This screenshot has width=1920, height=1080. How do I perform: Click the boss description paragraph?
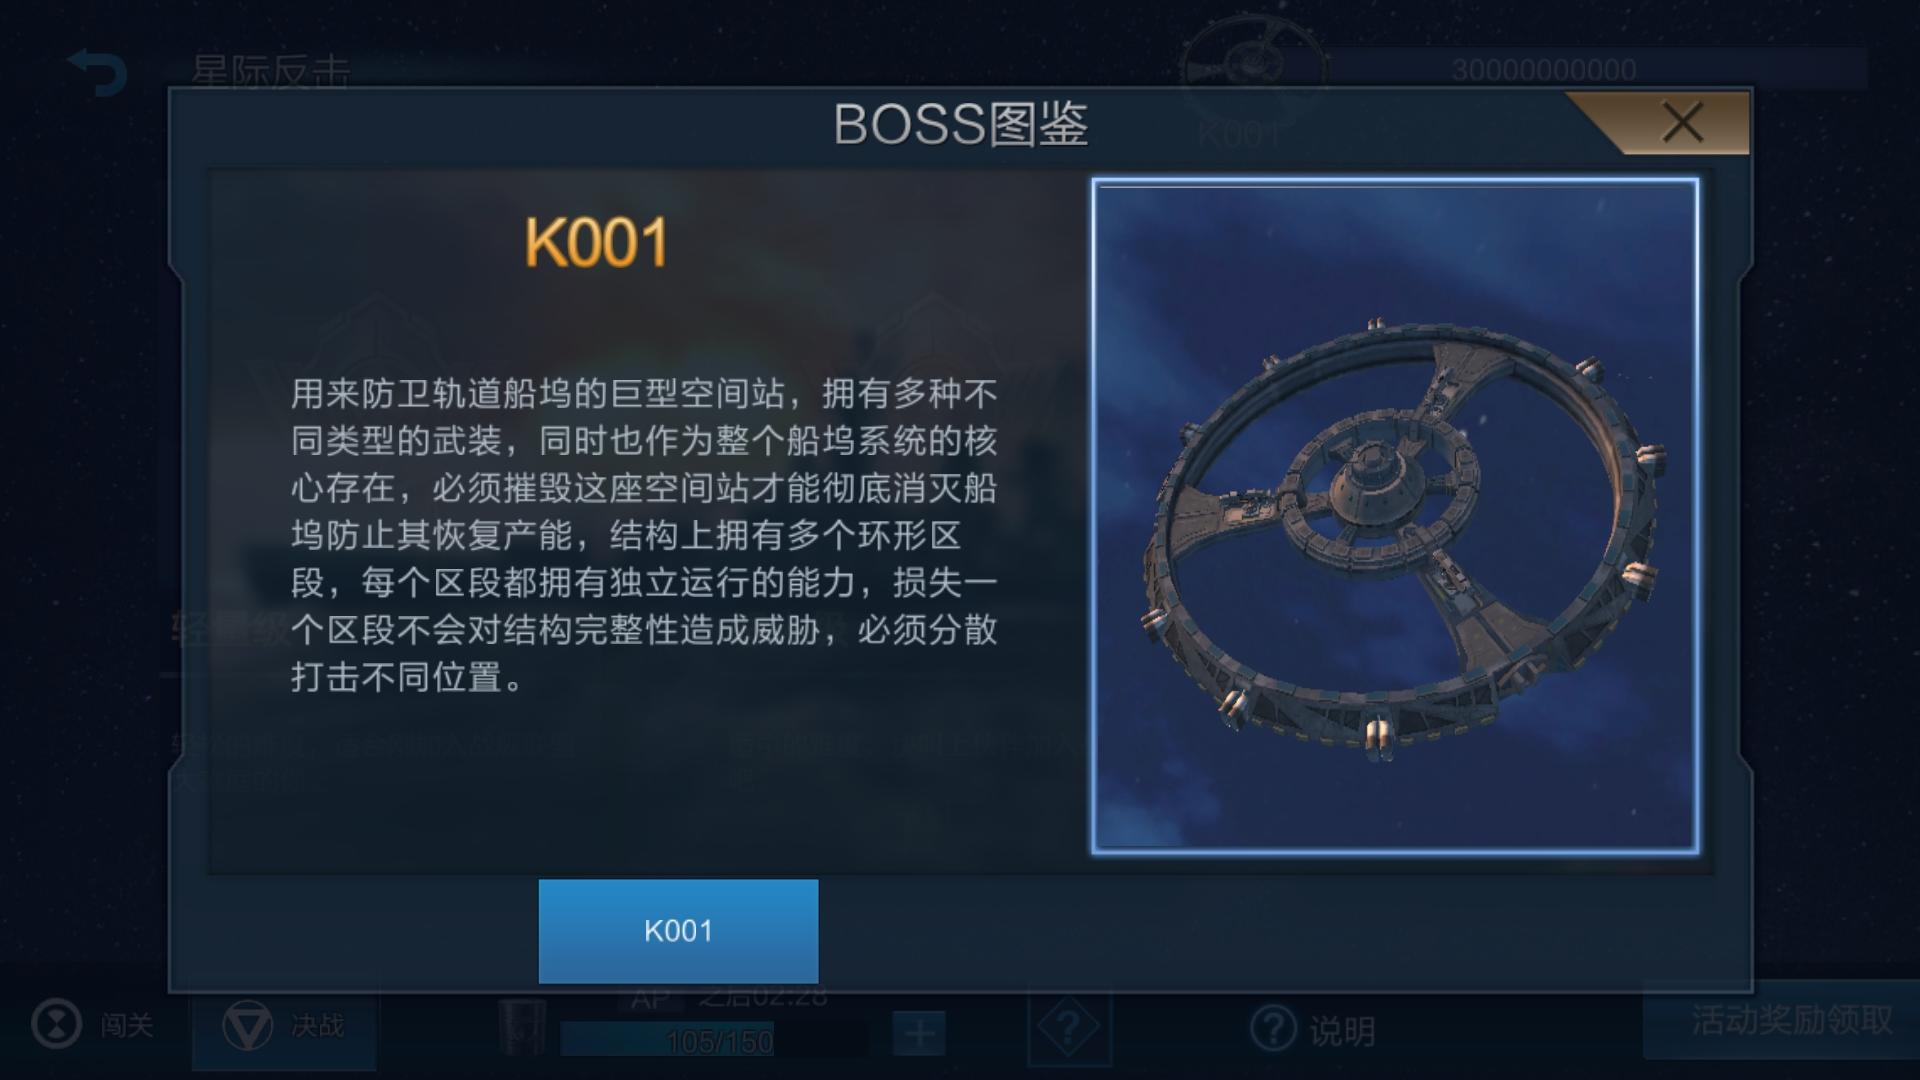[x=644, y=535]
